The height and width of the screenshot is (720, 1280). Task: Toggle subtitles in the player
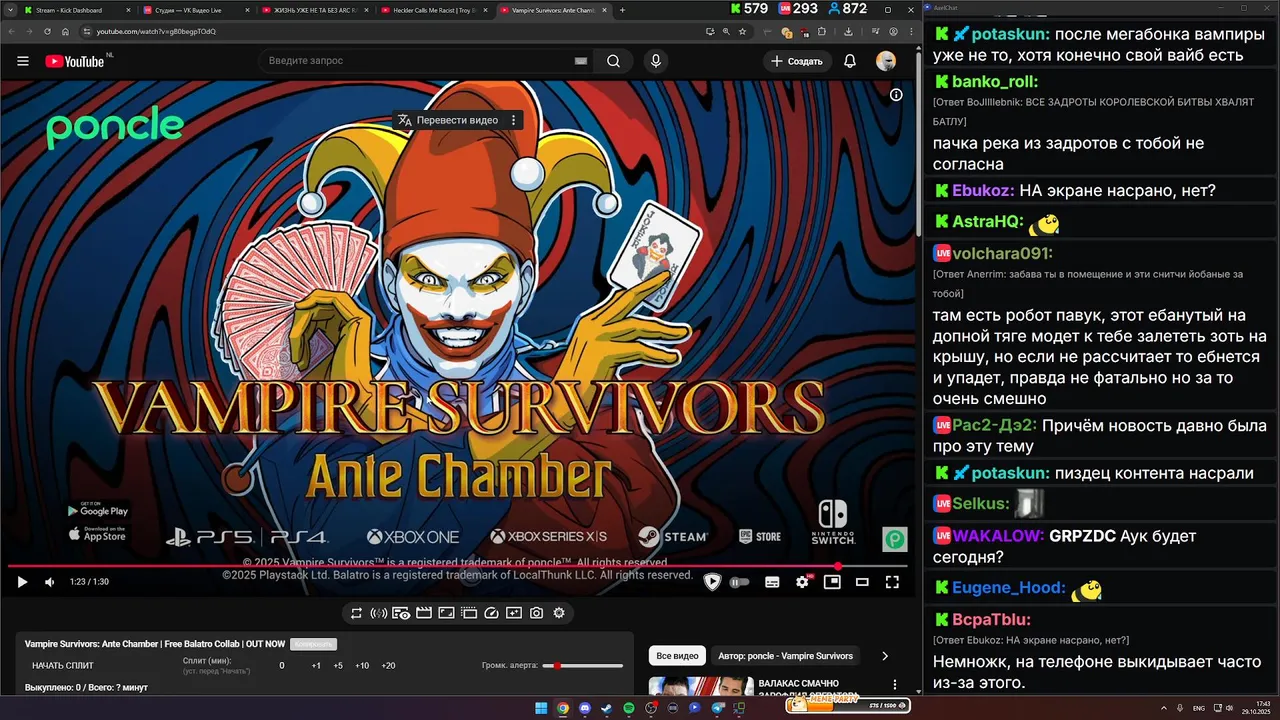click(772, 582)
